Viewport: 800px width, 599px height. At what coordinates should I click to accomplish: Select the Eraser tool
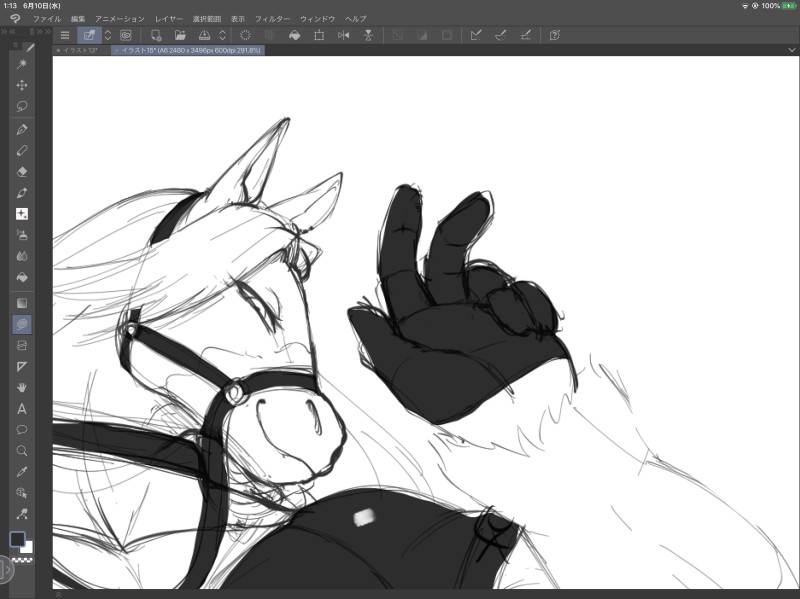[22, 172]
